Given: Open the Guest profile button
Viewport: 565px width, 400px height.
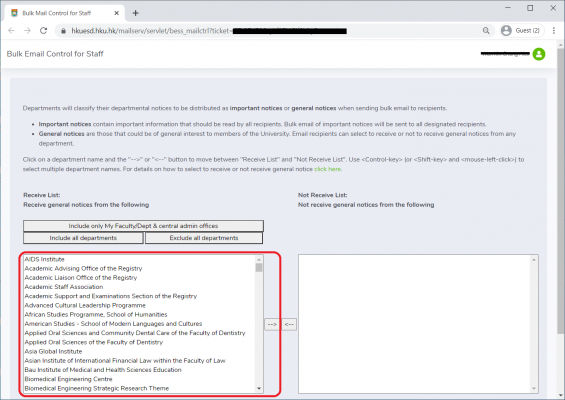Looking at the screenshot, I should tap(521, 31).
